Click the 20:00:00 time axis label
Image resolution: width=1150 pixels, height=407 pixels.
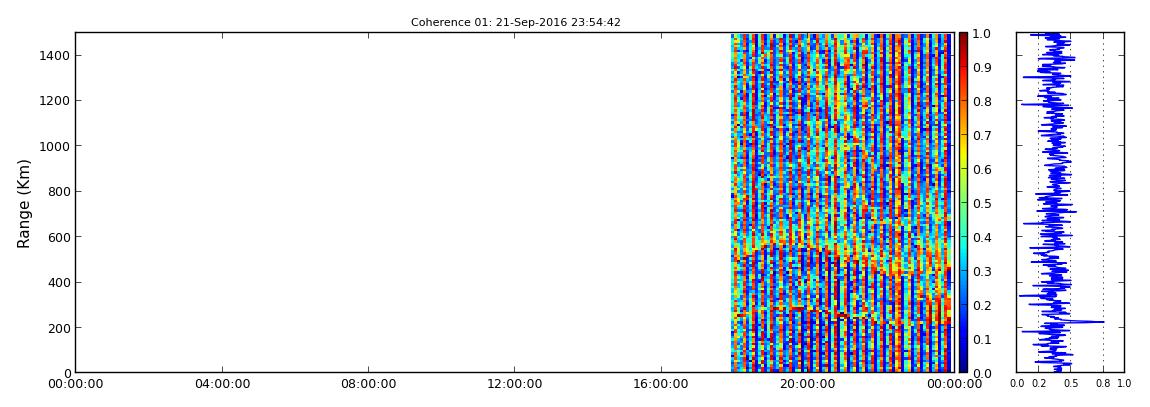point(807,384)
